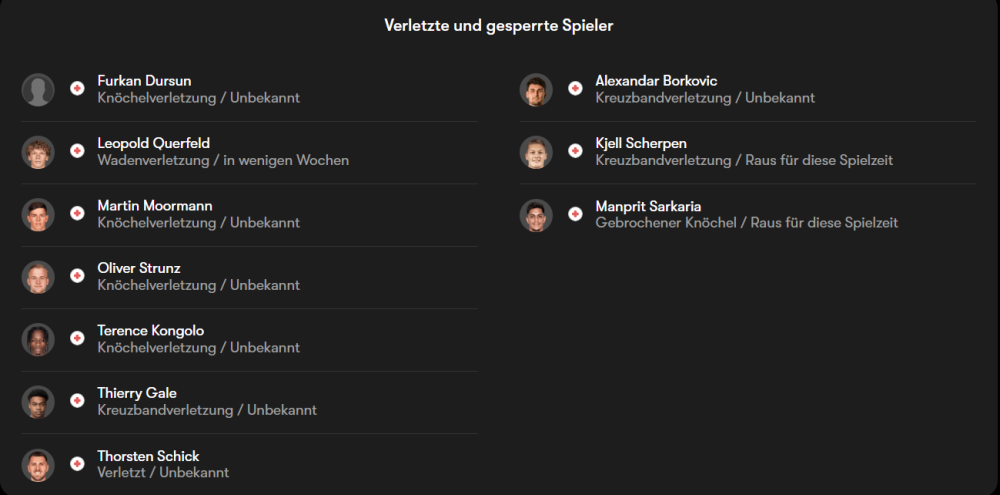Select Kjell Scherpen's portrait
Image resolution: width=1000 pixels, height=495 pixels.
536,152
